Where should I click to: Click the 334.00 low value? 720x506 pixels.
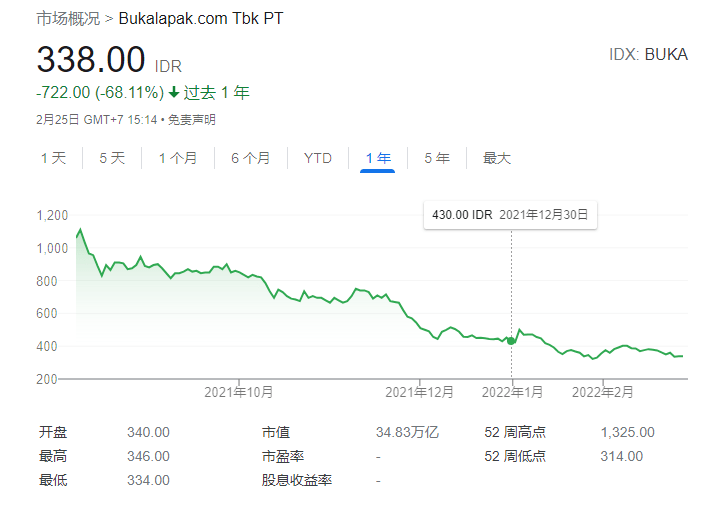pyautogui.click(x=148, y=480)
